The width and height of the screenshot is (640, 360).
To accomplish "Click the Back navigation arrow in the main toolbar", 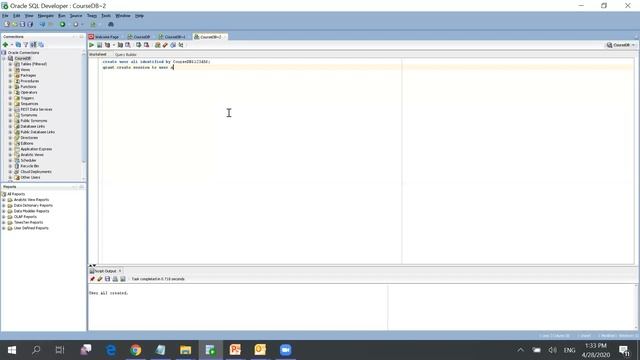I will pyautogui.click(x=42, y=24).
